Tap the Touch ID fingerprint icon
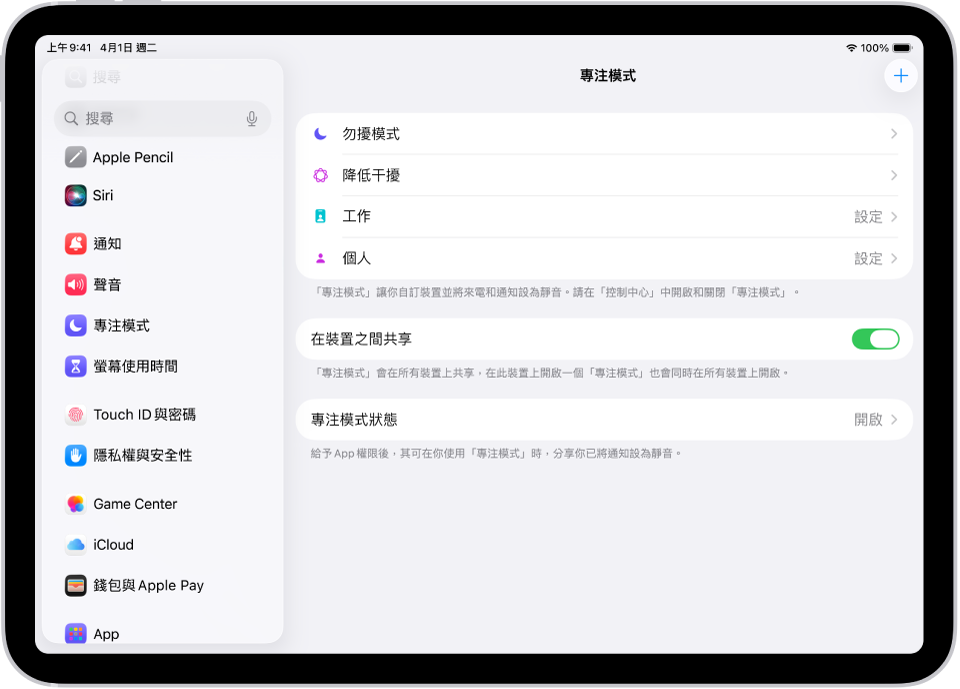 click(75, 415)
